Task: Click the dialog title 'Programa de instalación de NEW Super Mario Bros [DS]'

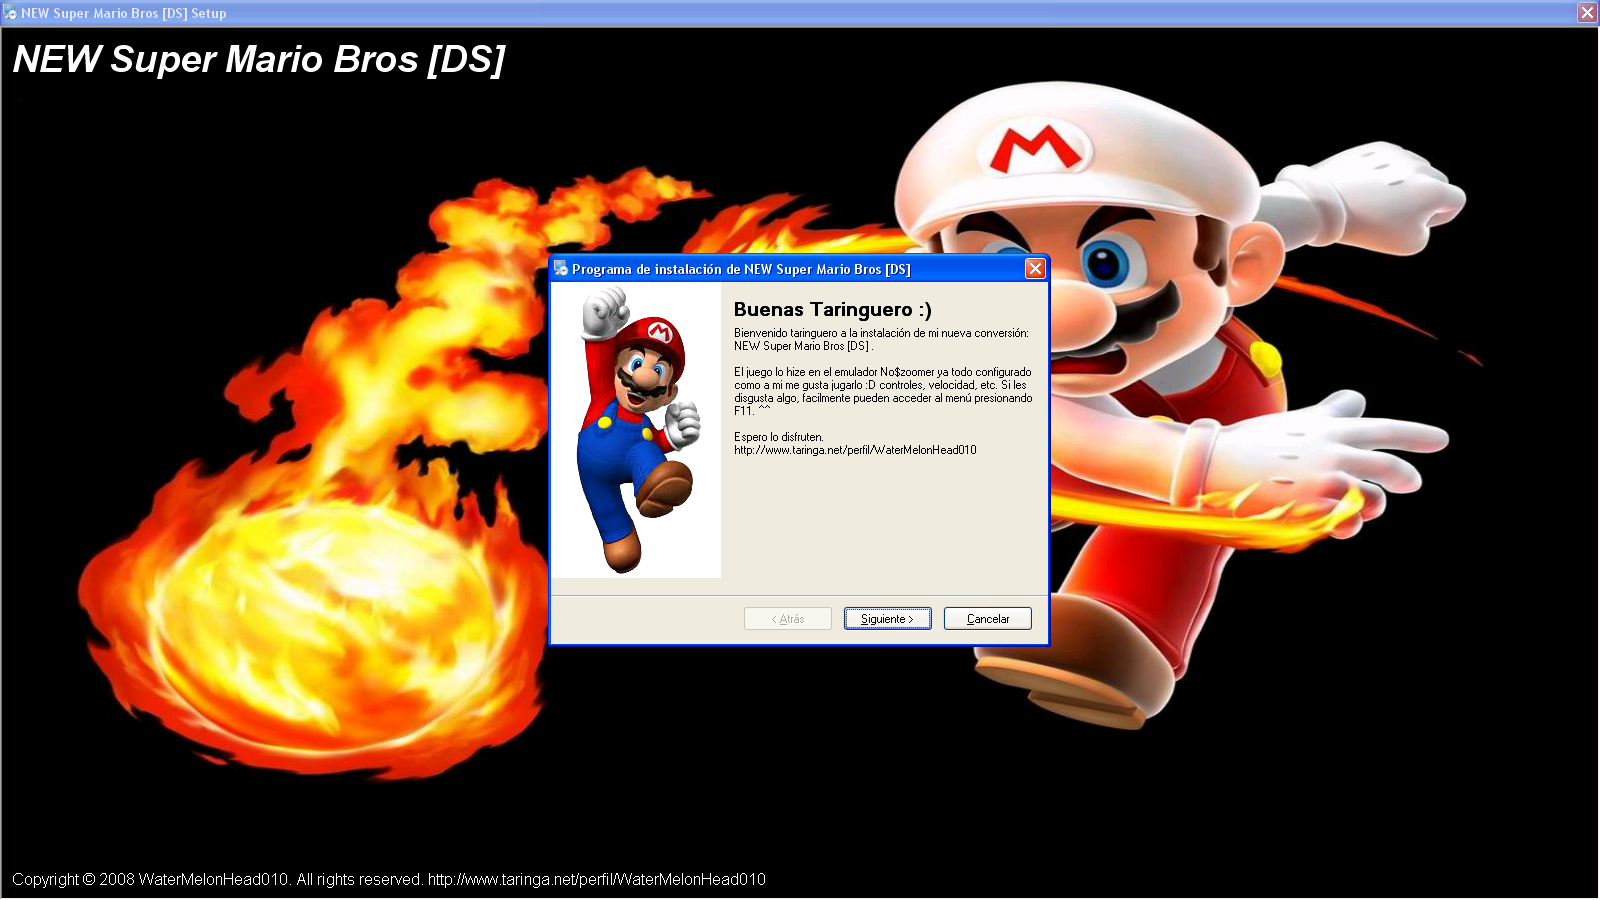Action: pos(741,269)
